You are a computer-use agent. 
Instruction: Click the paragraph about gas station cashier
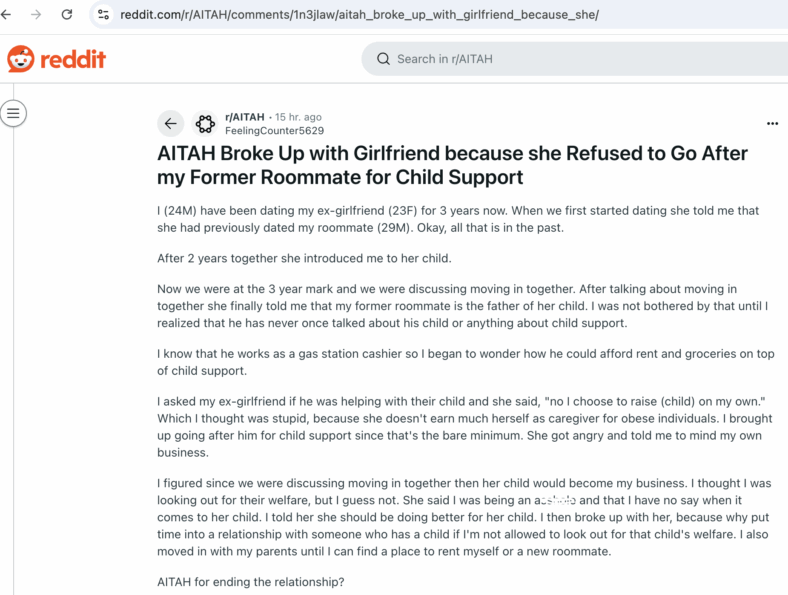465,362
